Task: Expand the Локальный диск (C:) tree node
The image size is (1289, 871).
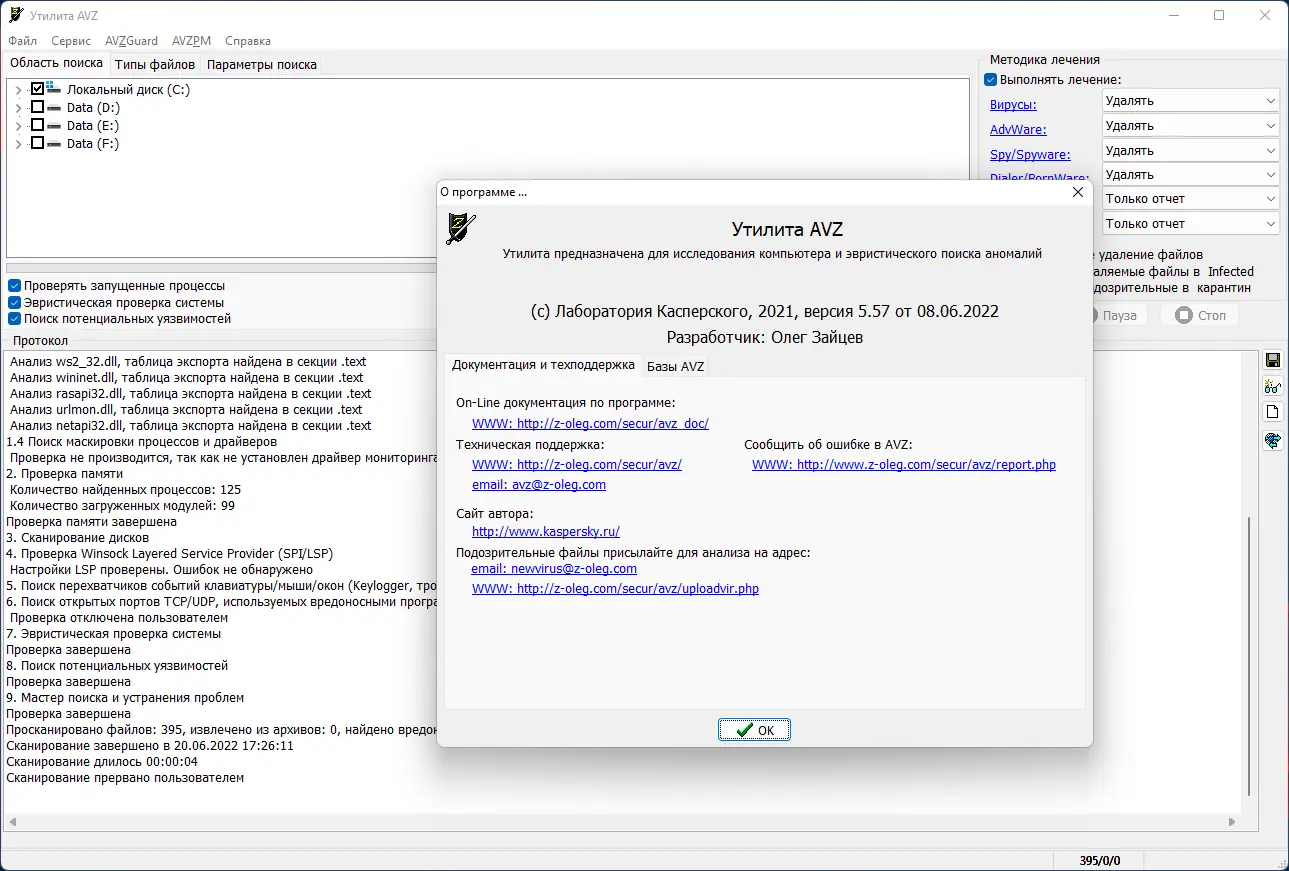Action: [x=18, y=90]
